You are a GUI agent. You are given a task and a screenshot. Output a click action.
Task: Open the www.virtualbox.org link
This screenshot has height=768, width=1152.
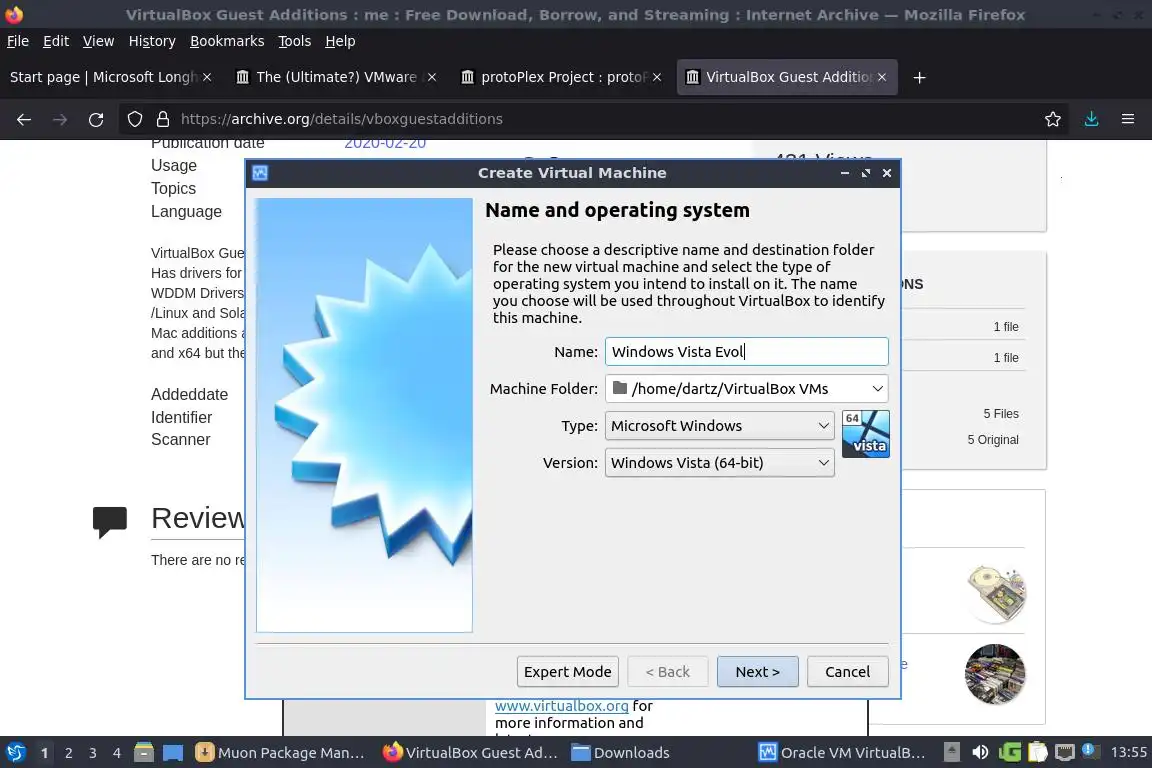(561, 706)
